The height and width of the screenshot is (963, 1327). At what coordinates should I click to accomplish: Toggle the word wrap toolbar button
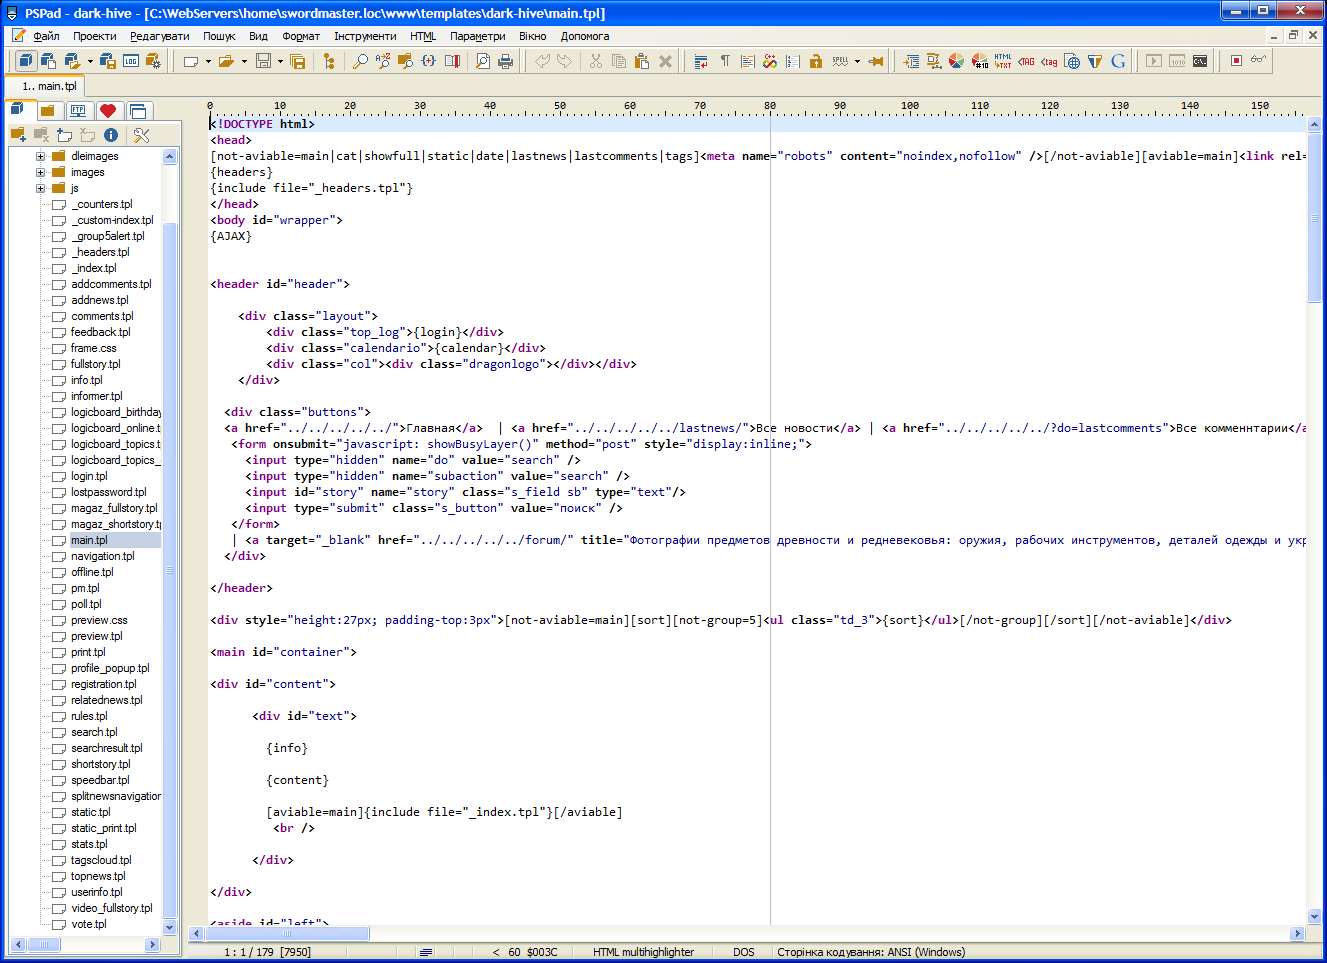tap(701, 61)
